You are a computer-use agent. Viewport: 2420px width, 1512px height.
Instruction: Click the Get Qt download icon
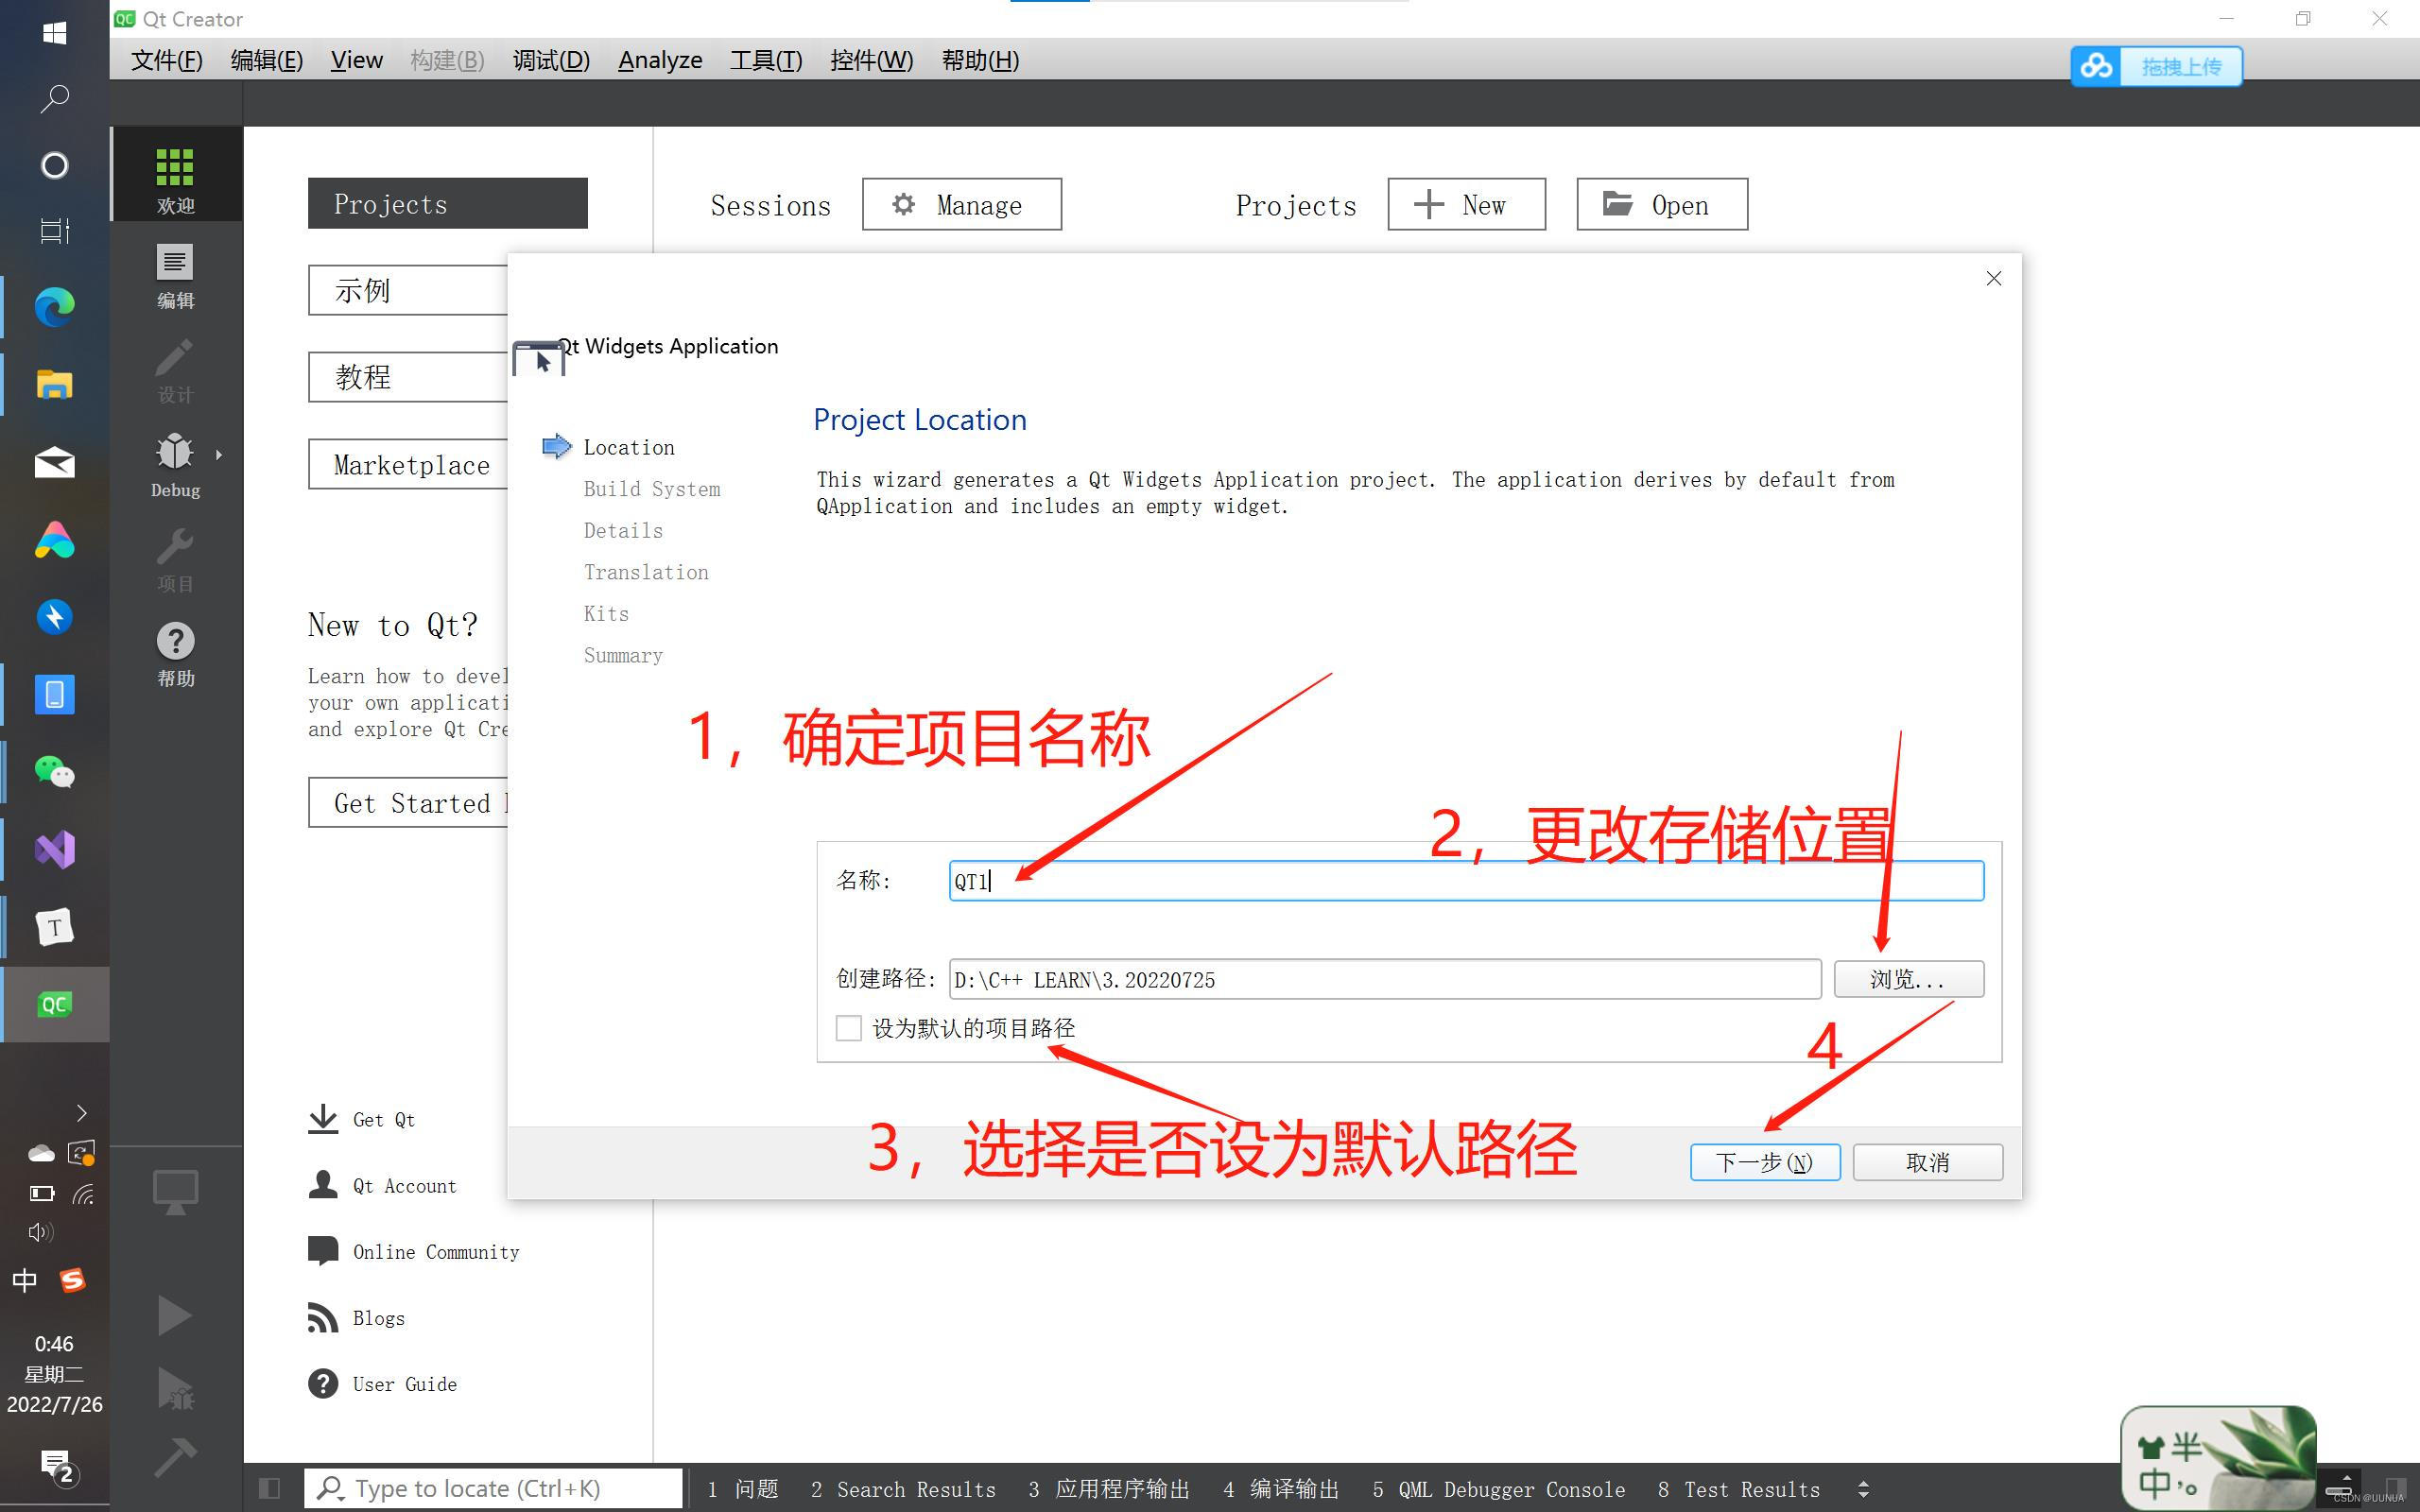pyautogui.click(x=322, y=1119)
